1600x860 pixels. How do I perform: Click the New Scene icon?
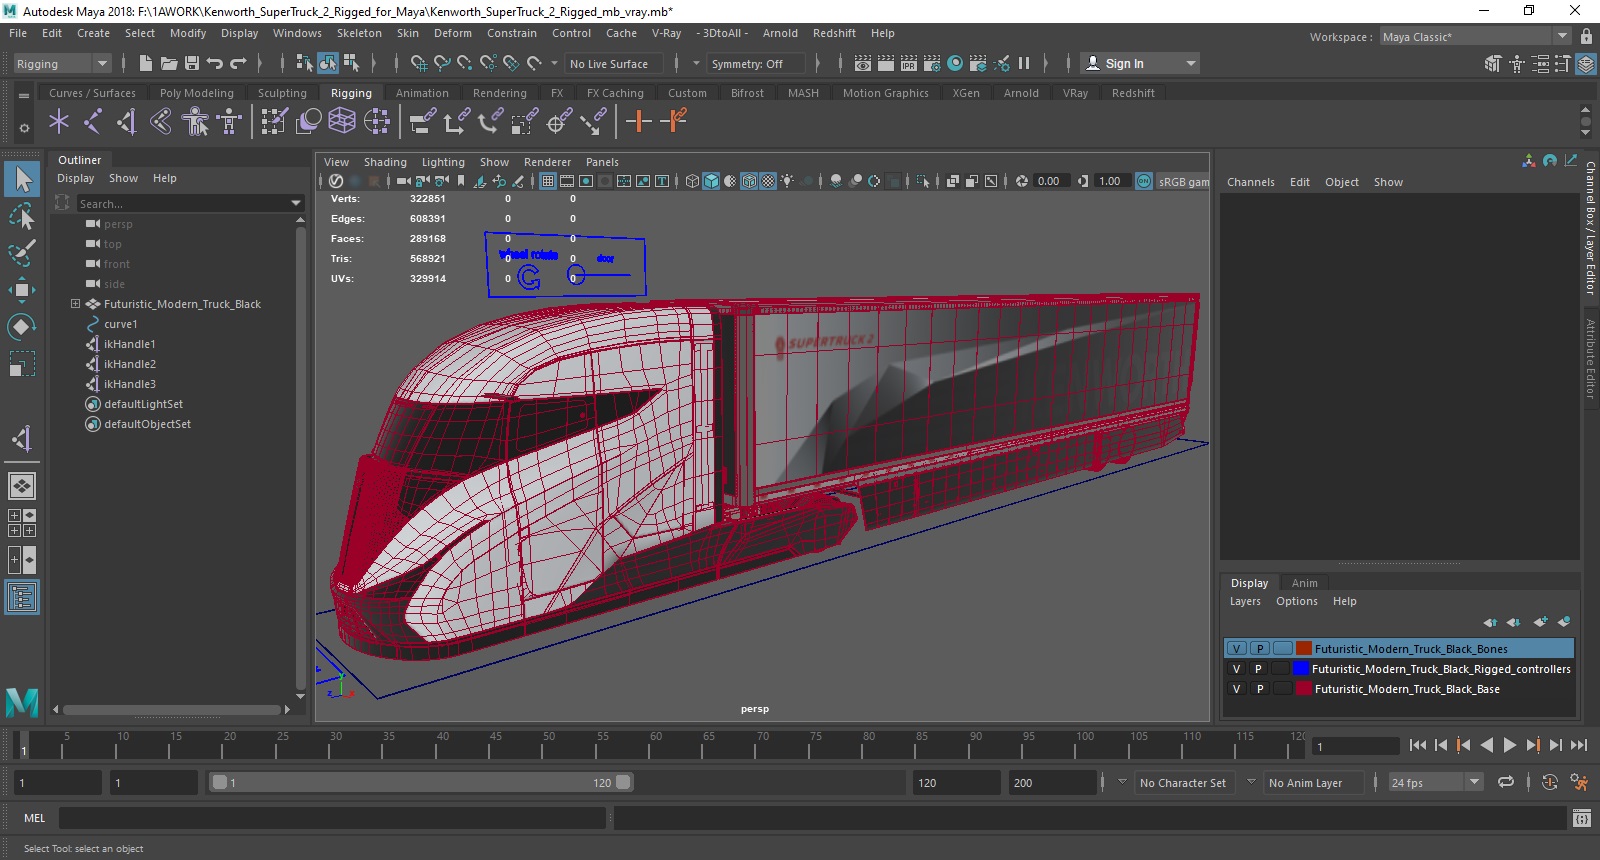146,63
